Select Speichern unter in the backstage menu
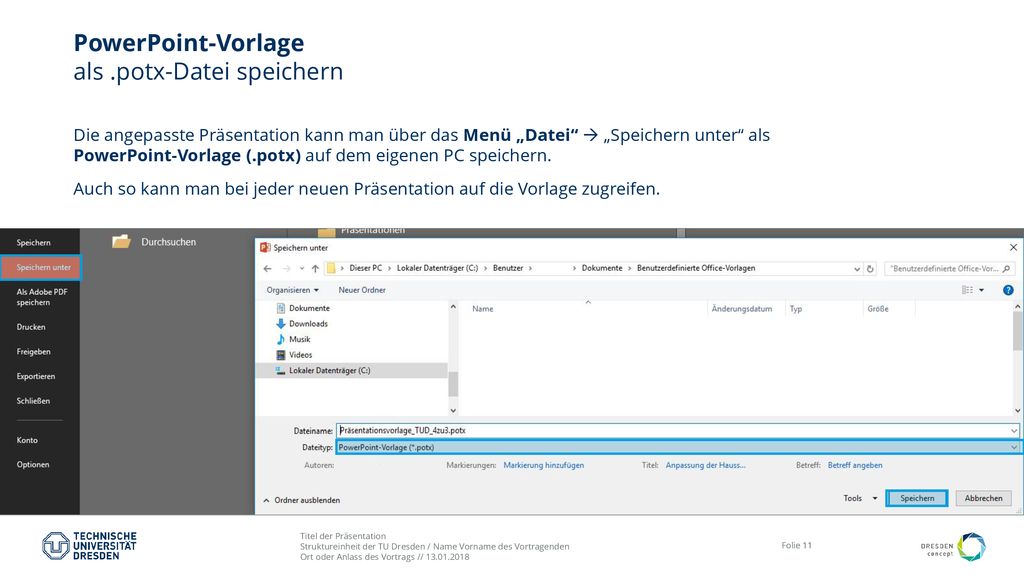1024x576 pixels. (40, 267)
